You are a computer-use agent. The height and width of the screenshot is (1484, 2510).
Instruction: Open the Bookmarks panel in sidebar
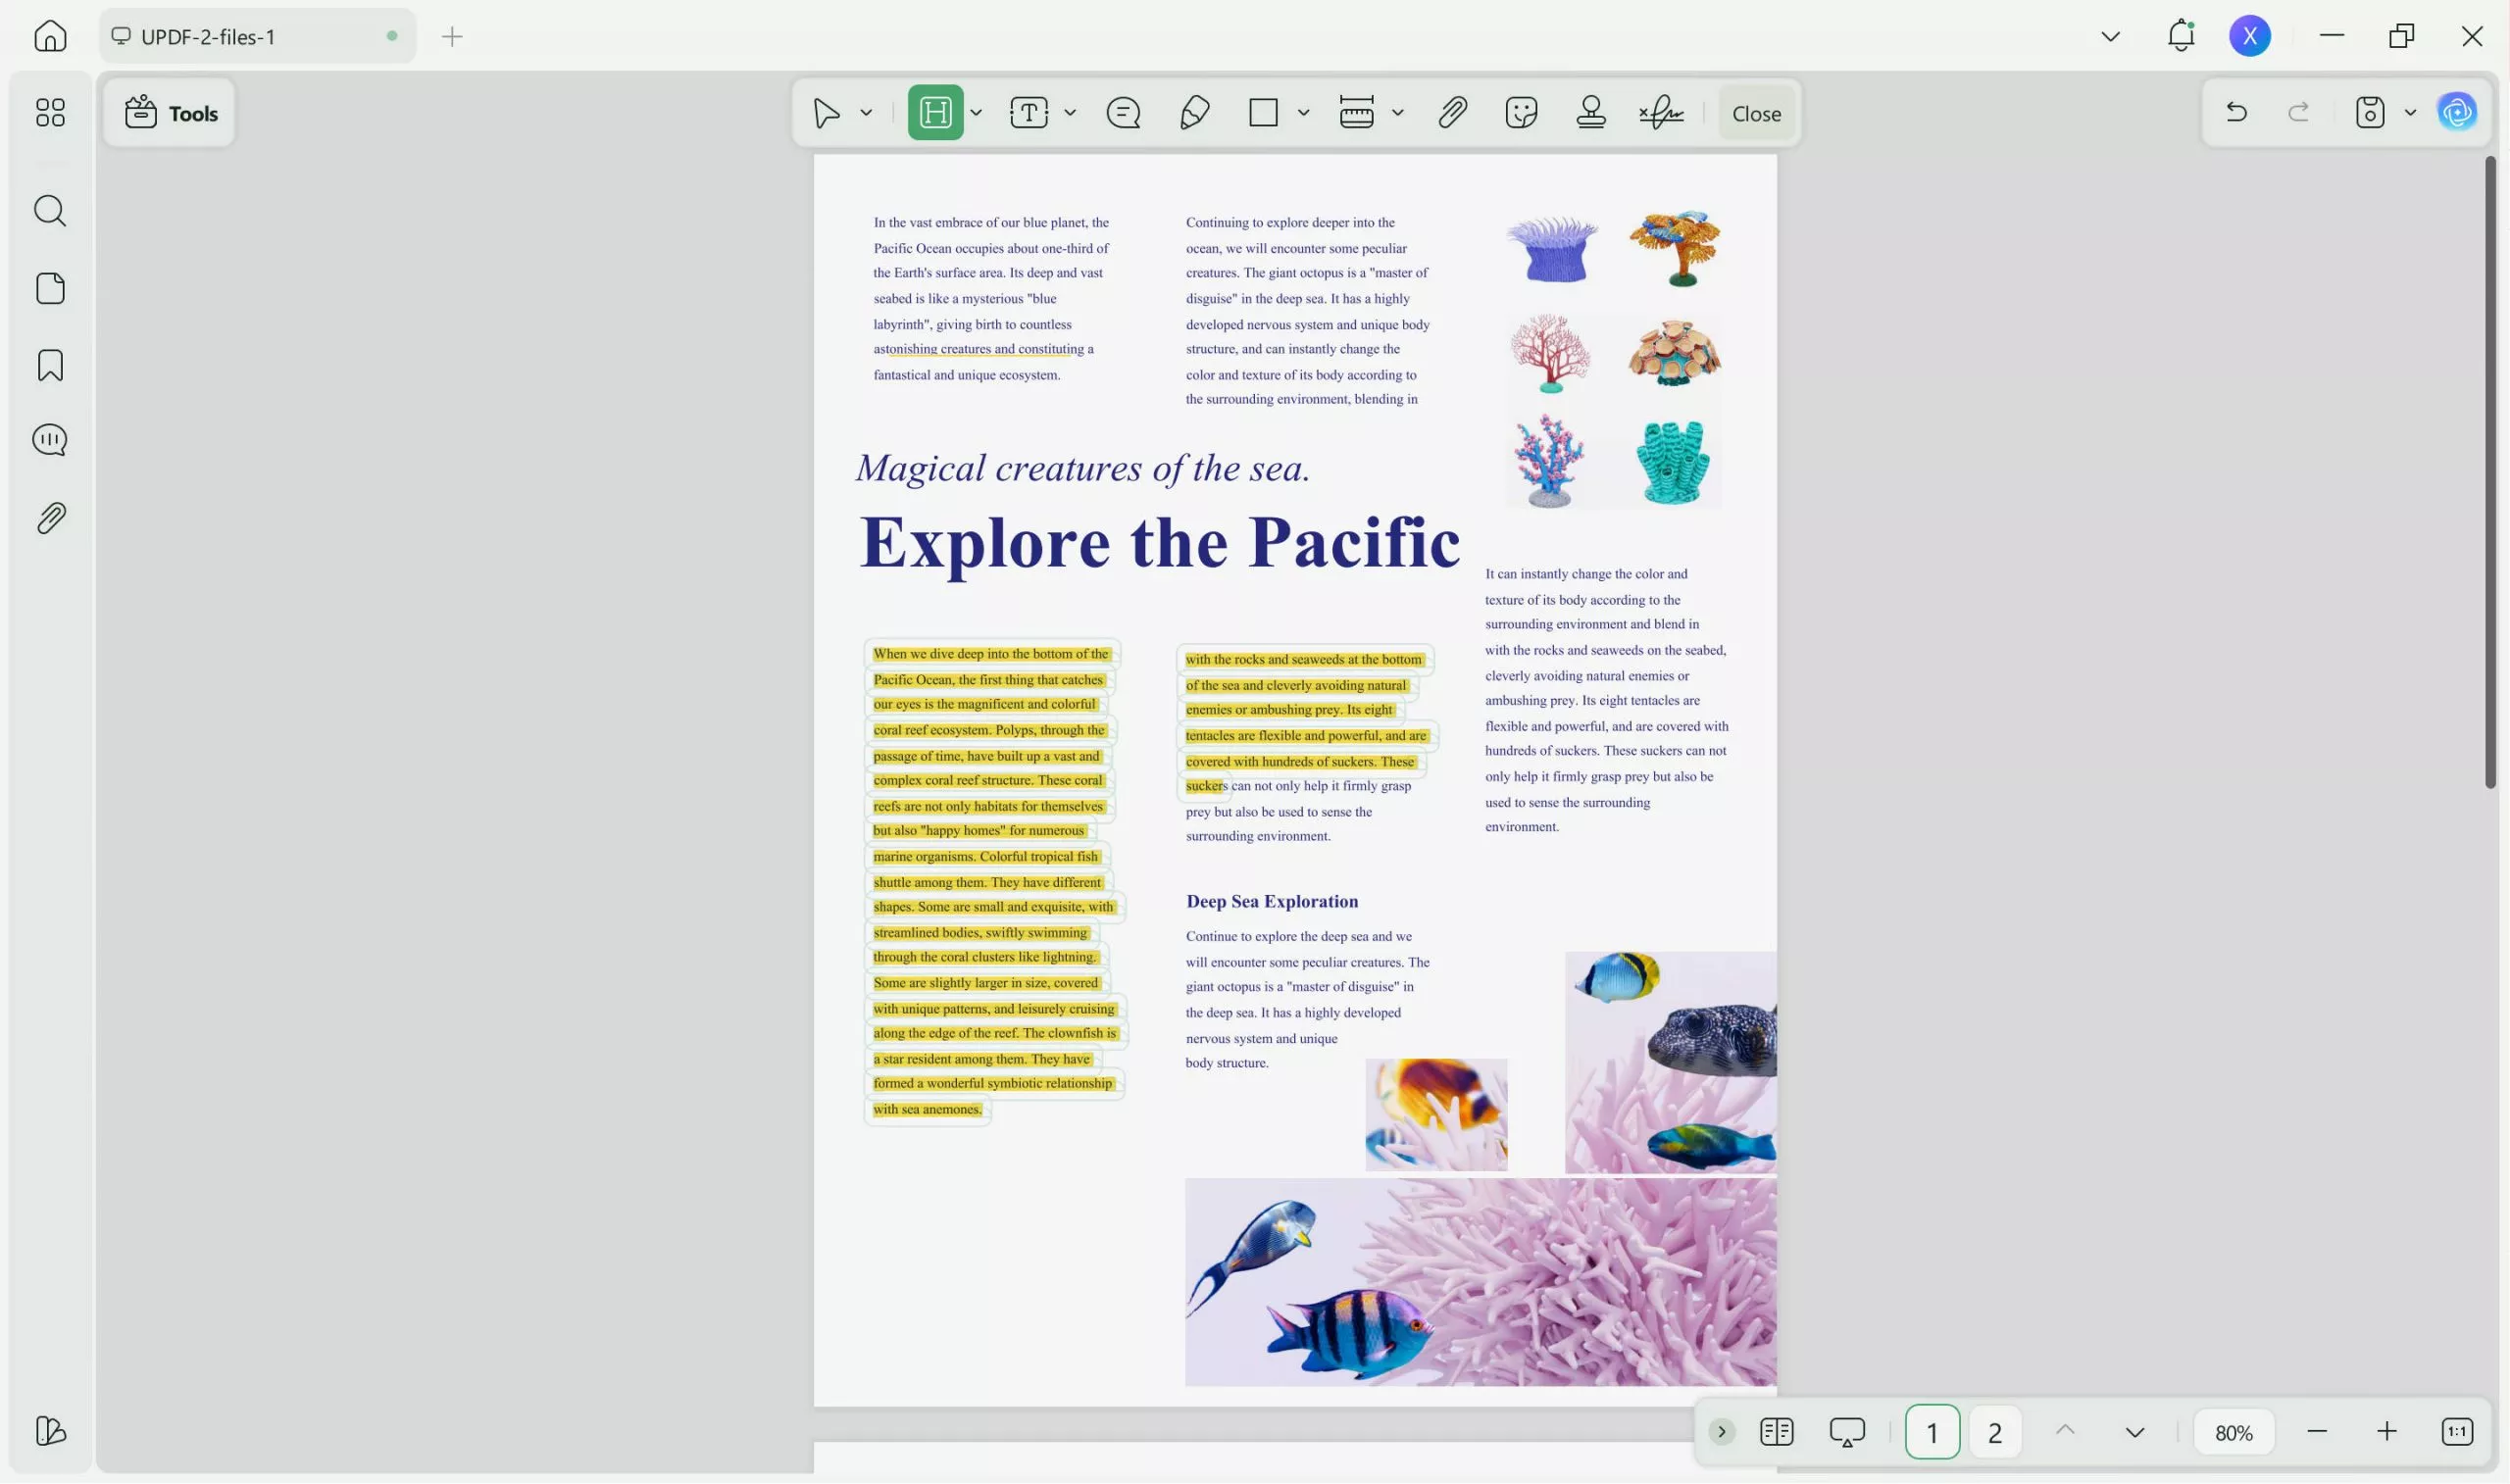tap(50, 366)
